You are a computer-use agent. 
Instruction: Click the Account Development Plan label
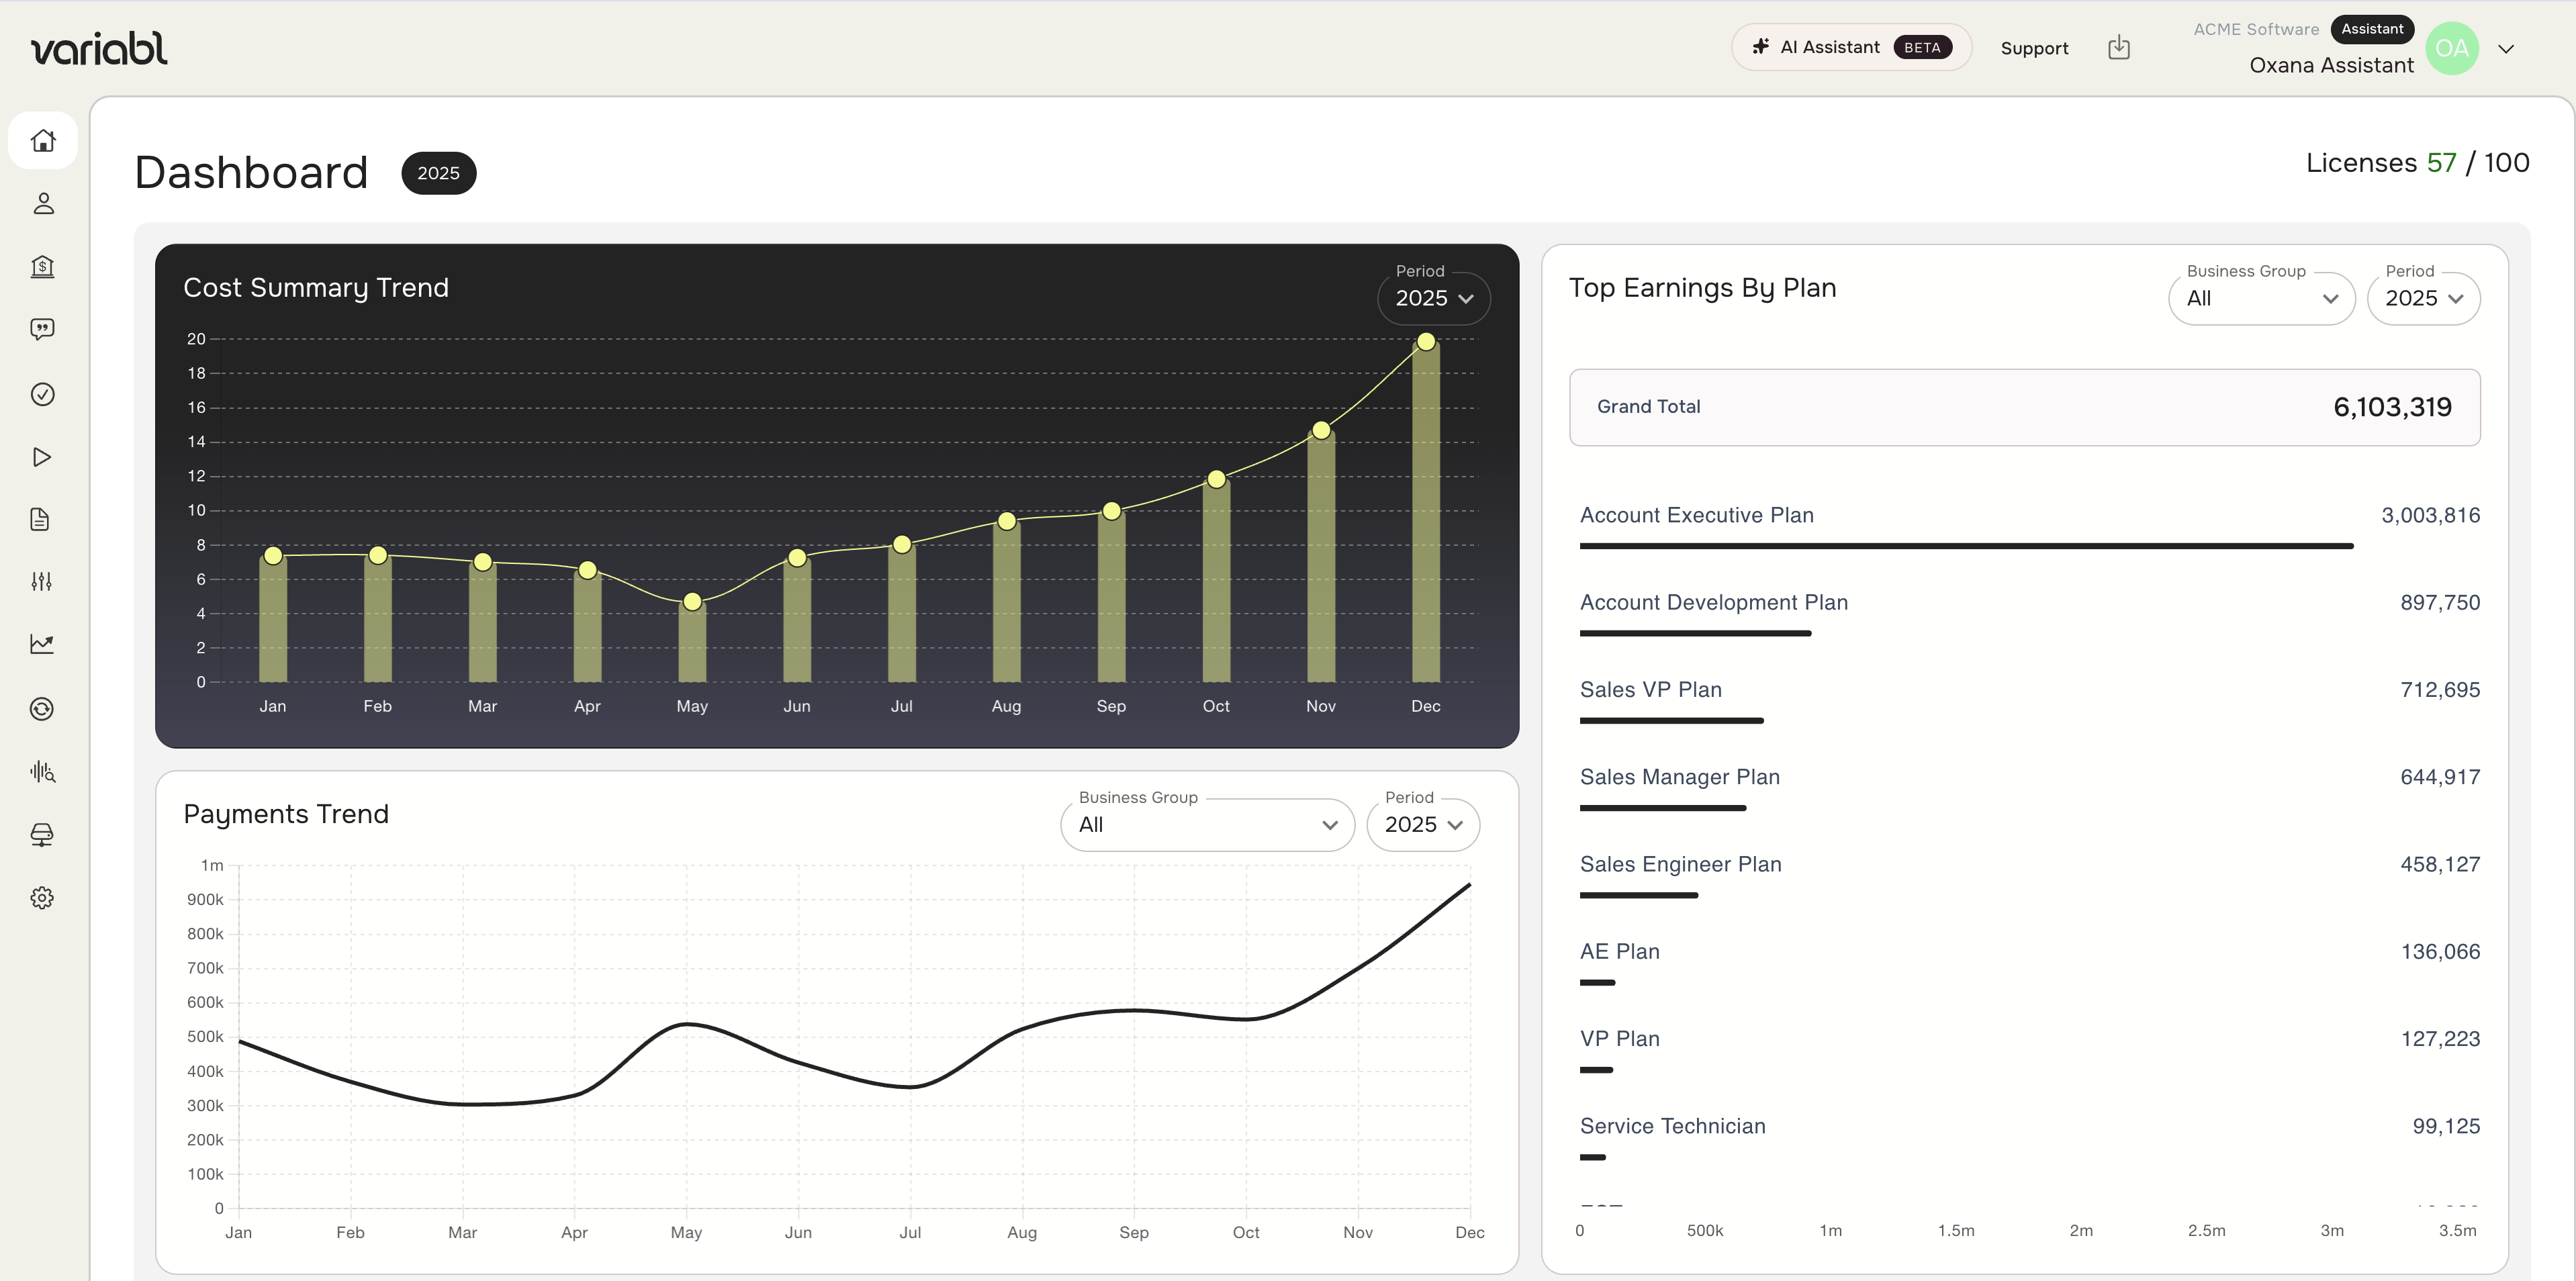(x=1714, y=602)
